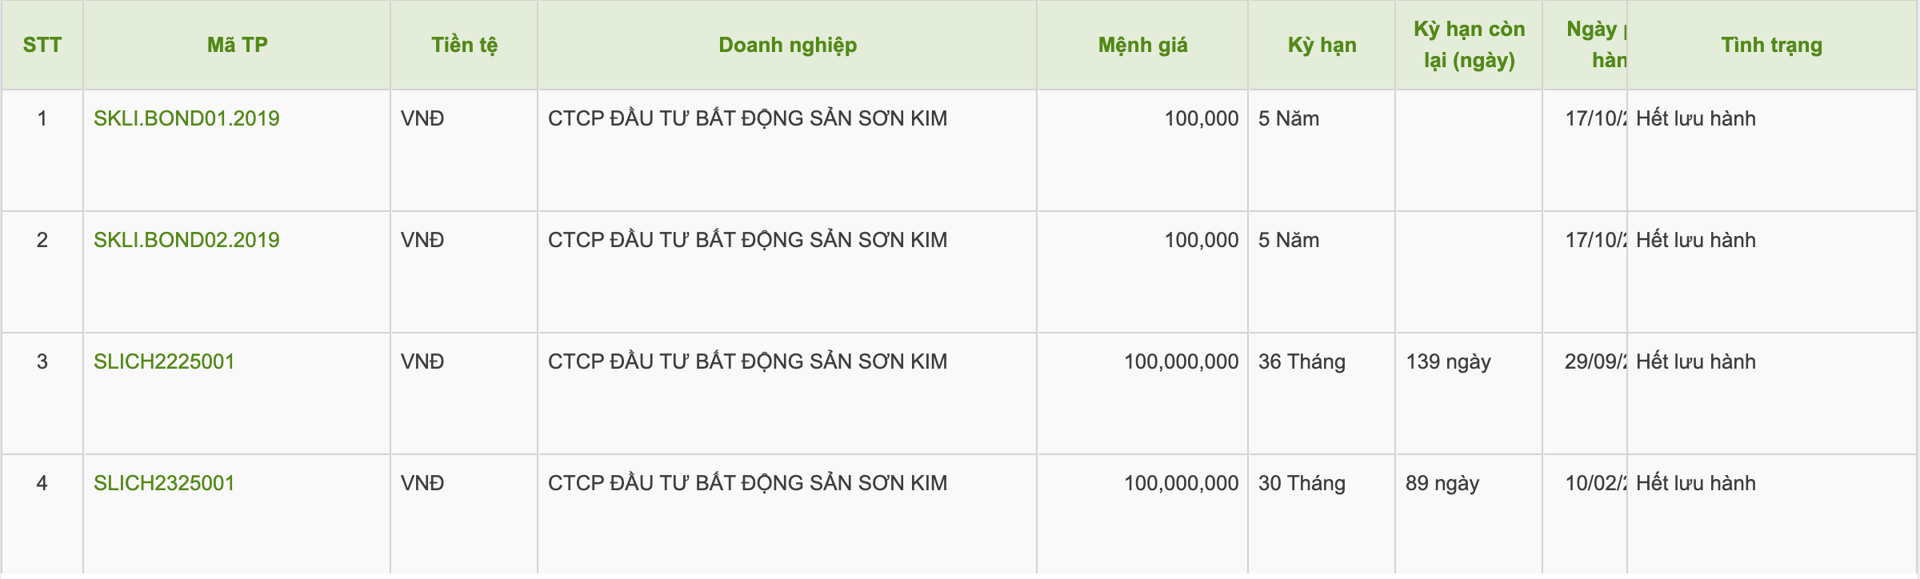The height and width of the screenshot is (579, 1920).
Task: Open bond code SKLI.BOND02.2019 link
Action: [186, 240]
